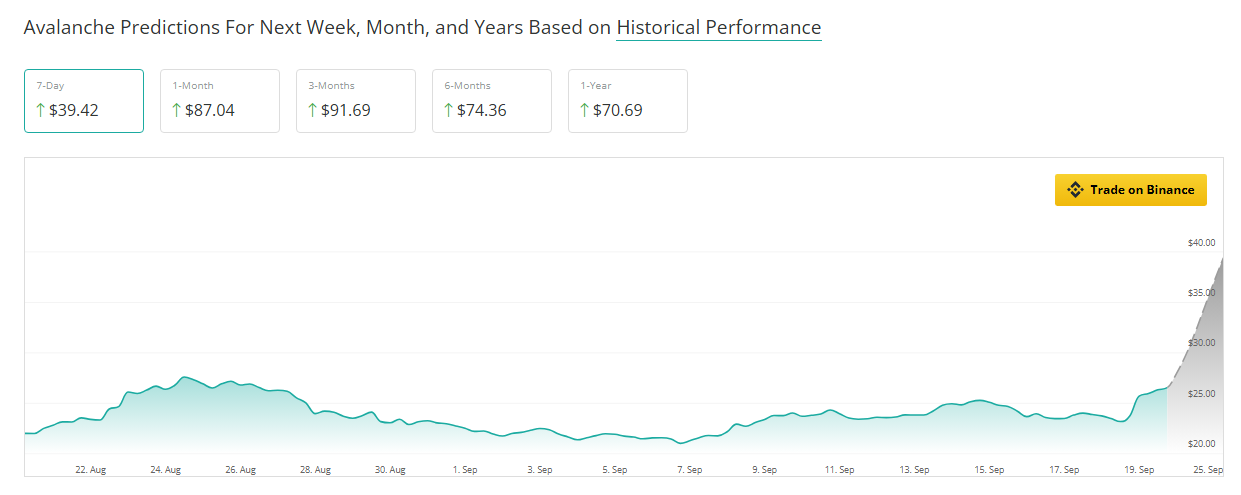Click the 24. Aug date label
The width and height of the screenshot is (1241, 495).
coord(165,469)
